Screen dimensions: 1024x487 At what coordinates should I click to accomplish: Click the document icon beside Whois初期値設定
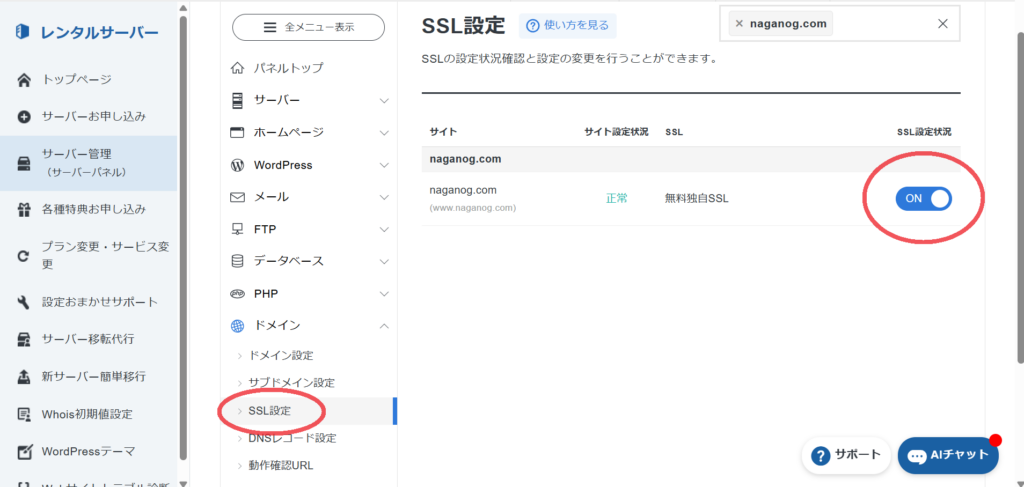(24, 414)
